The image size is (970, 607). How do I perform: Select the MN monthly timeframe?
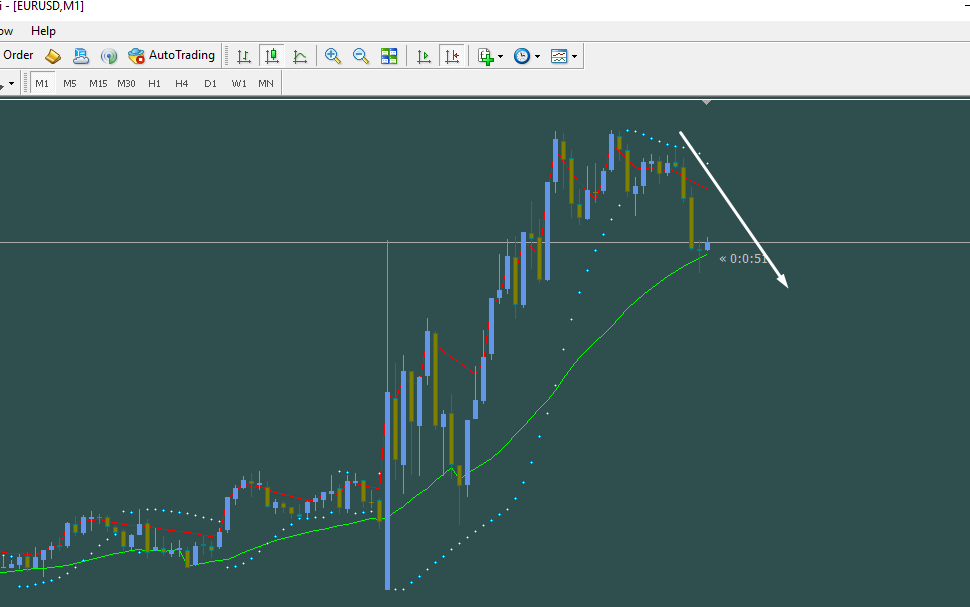click(266, 84)
